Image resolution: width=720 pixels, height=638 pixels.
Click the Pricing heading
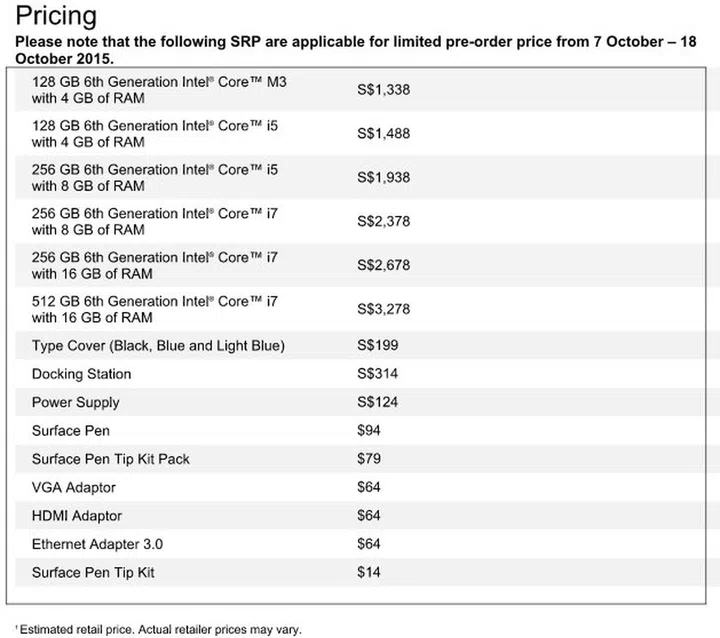point(57,17)
